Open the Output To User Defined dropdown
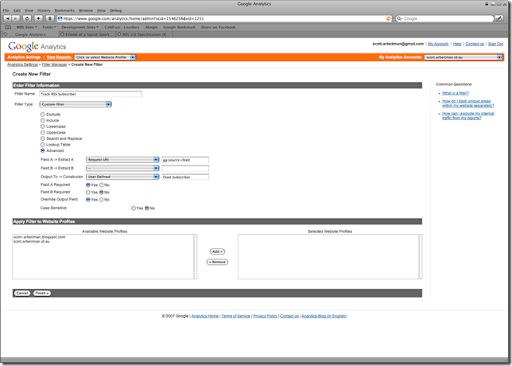 tap(123, 177)
